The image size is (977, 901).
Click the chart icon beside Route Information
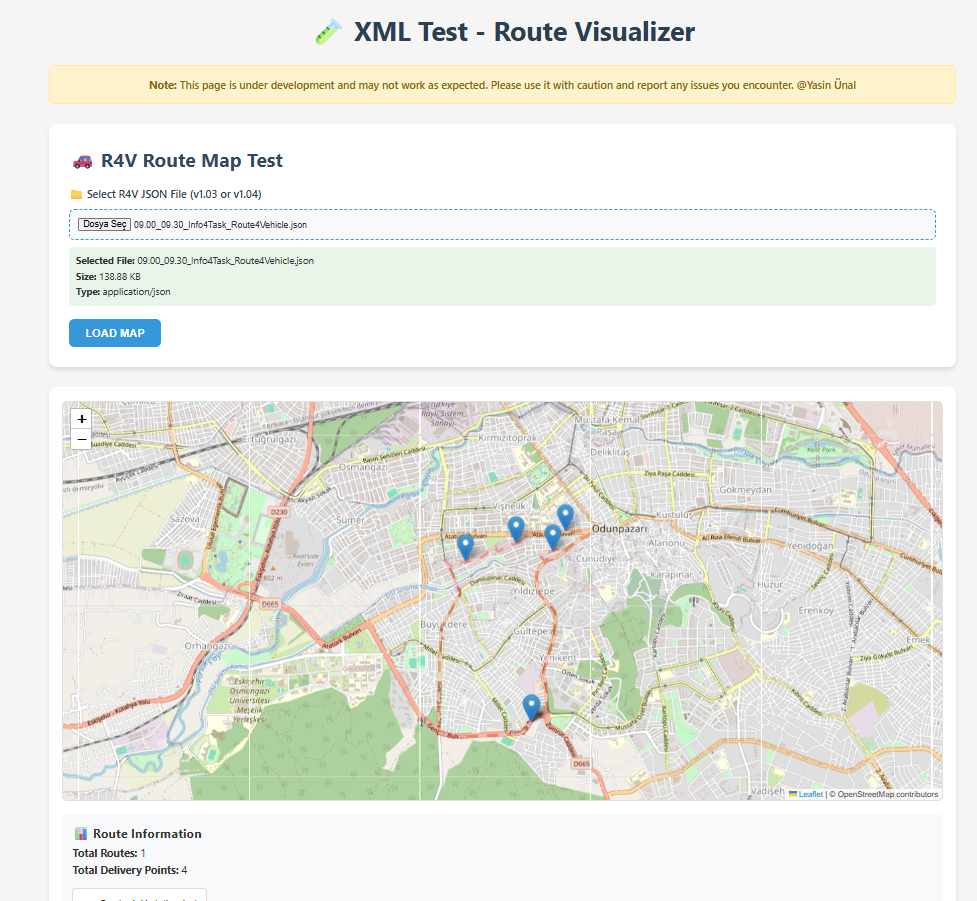(81, 834)
